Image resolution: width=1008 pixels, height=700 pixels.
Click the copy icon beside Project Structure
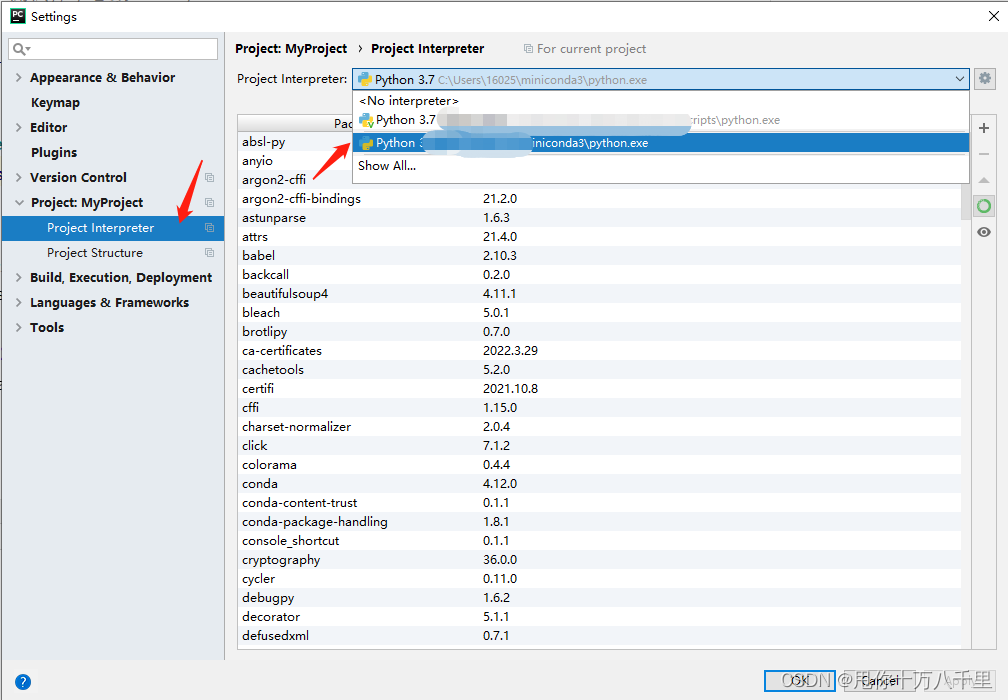[x=209, y=253]
